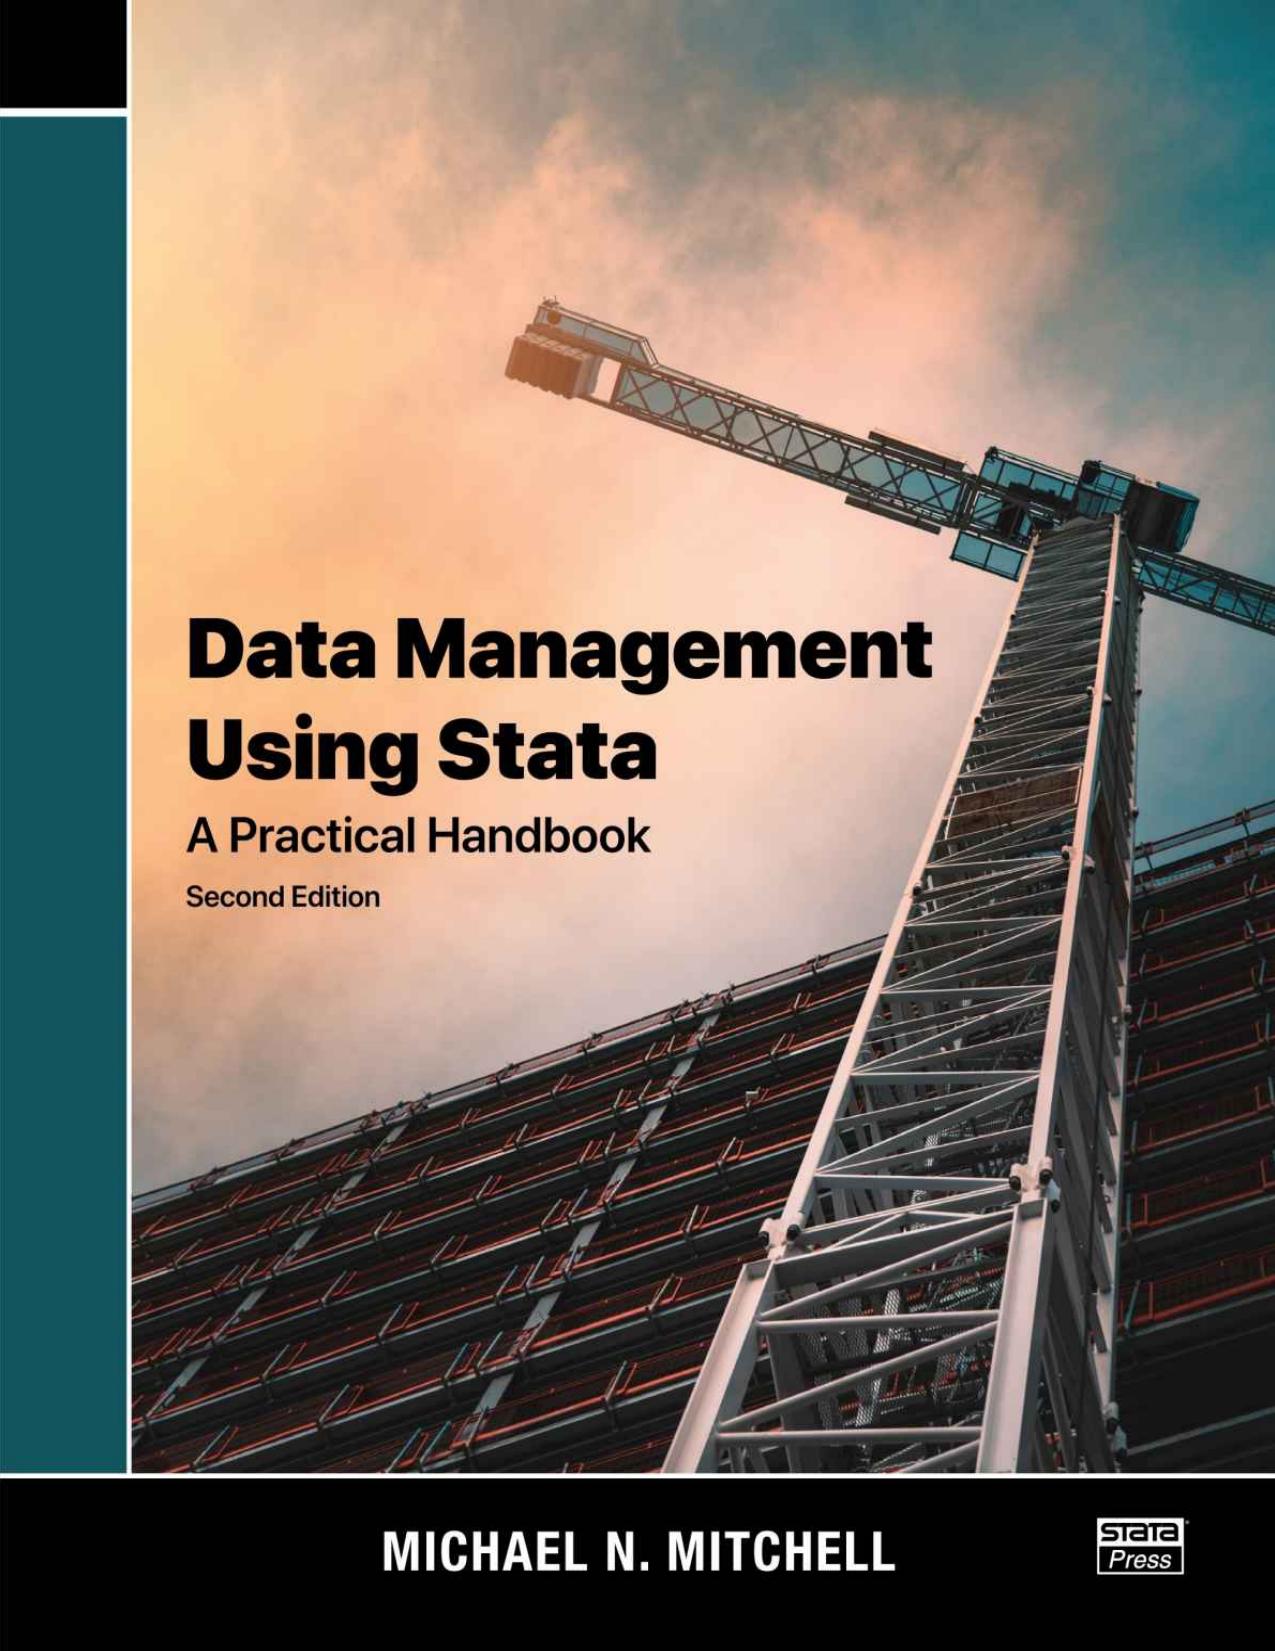Click the Stata Press logo

[x=1140, y=1548]
